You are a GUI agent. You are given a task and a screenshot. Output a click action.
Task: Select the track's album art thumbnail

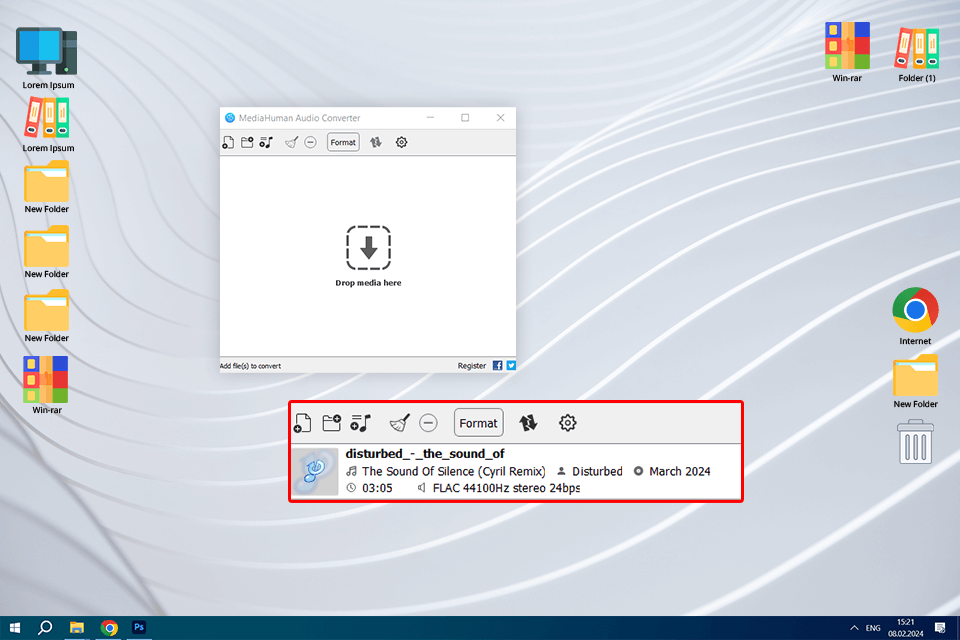click(315, 472)
